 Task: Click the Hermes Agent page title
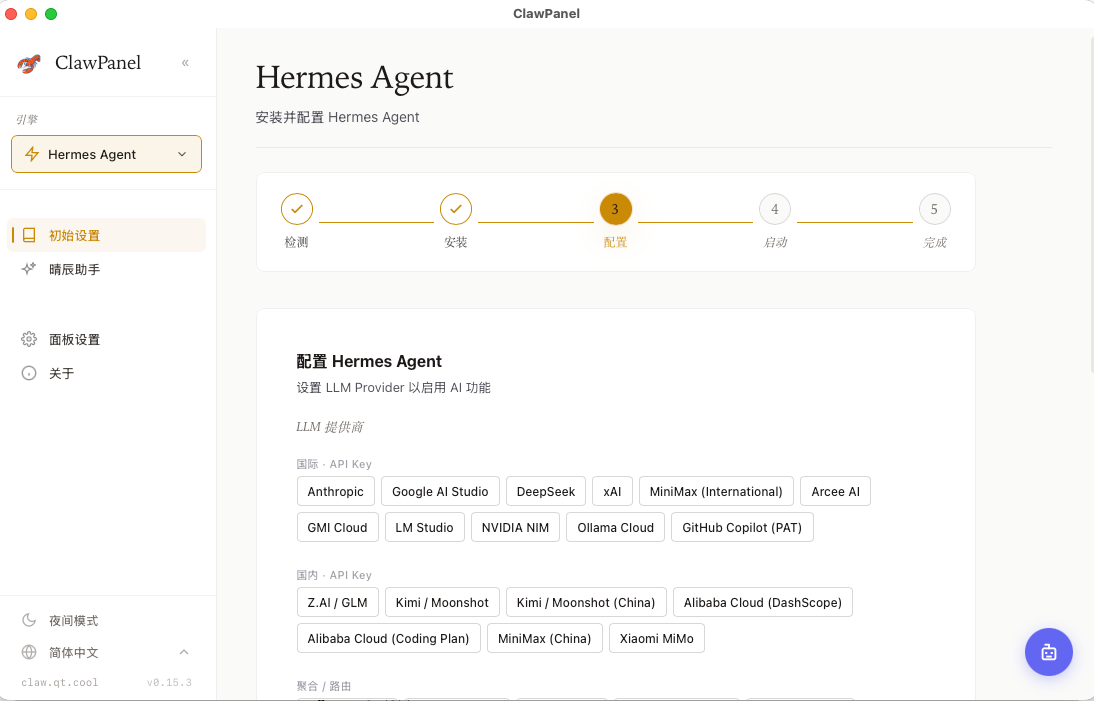(354, 77)
